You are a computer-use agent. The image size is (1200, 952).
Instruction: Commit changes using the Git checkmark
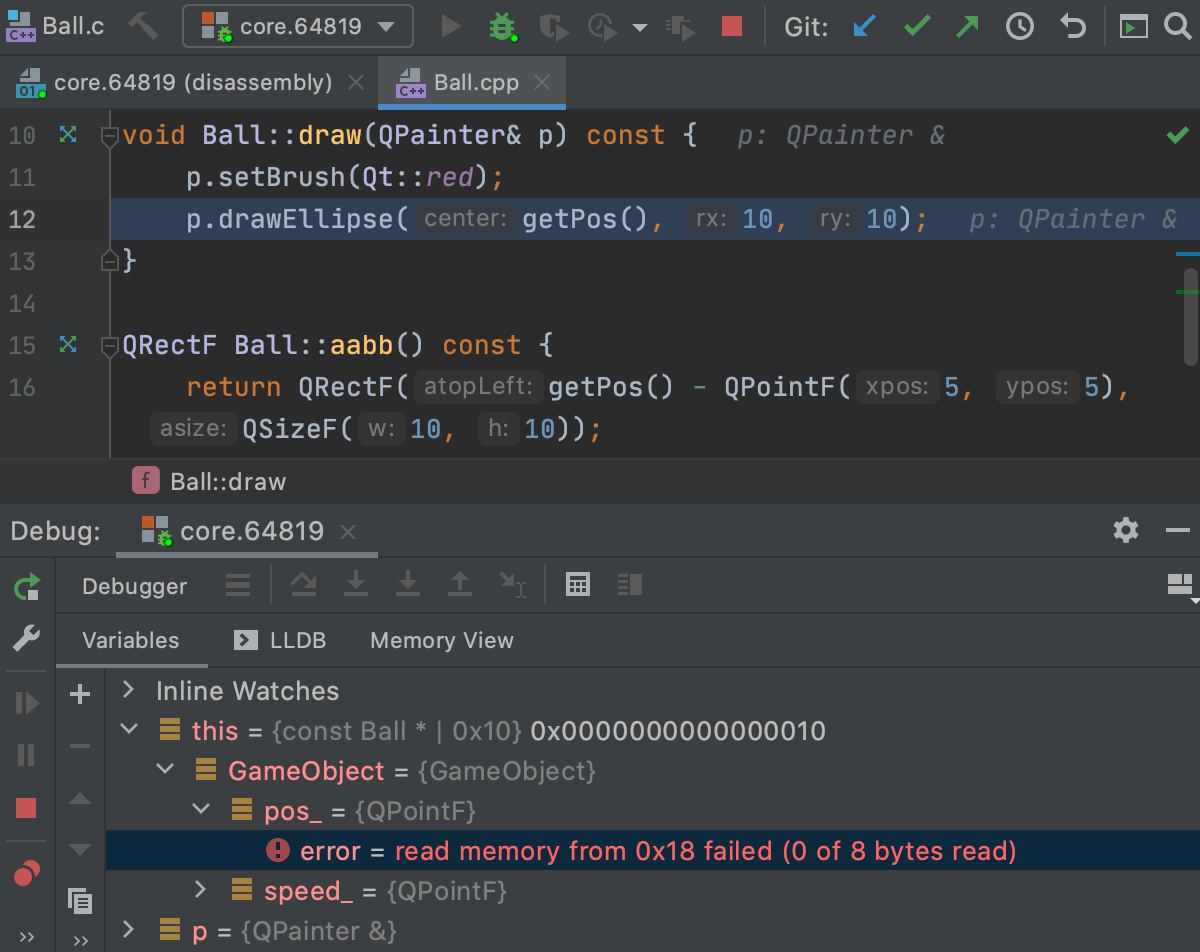(916, 27)
